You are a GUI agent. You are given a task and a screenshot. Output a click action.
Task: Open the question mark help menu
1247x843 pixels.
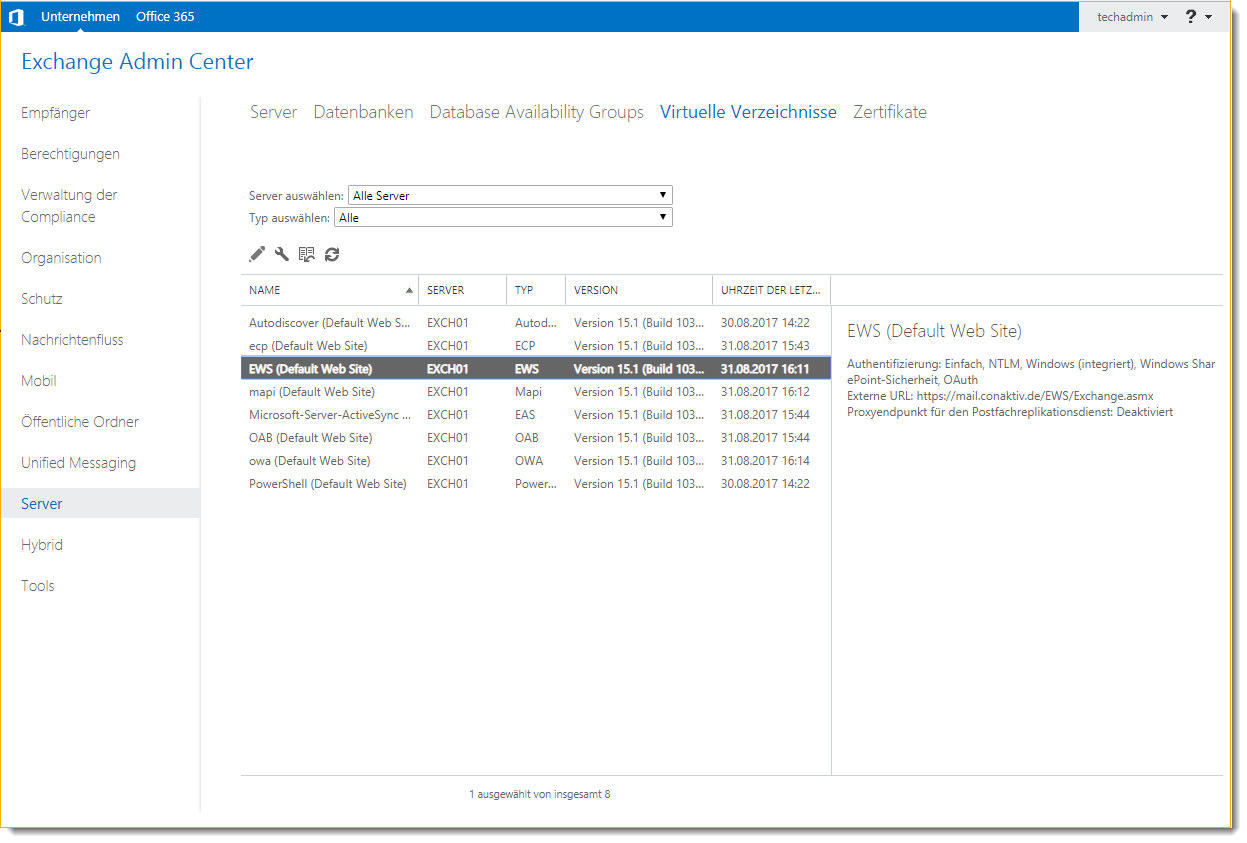[1198, 17]
